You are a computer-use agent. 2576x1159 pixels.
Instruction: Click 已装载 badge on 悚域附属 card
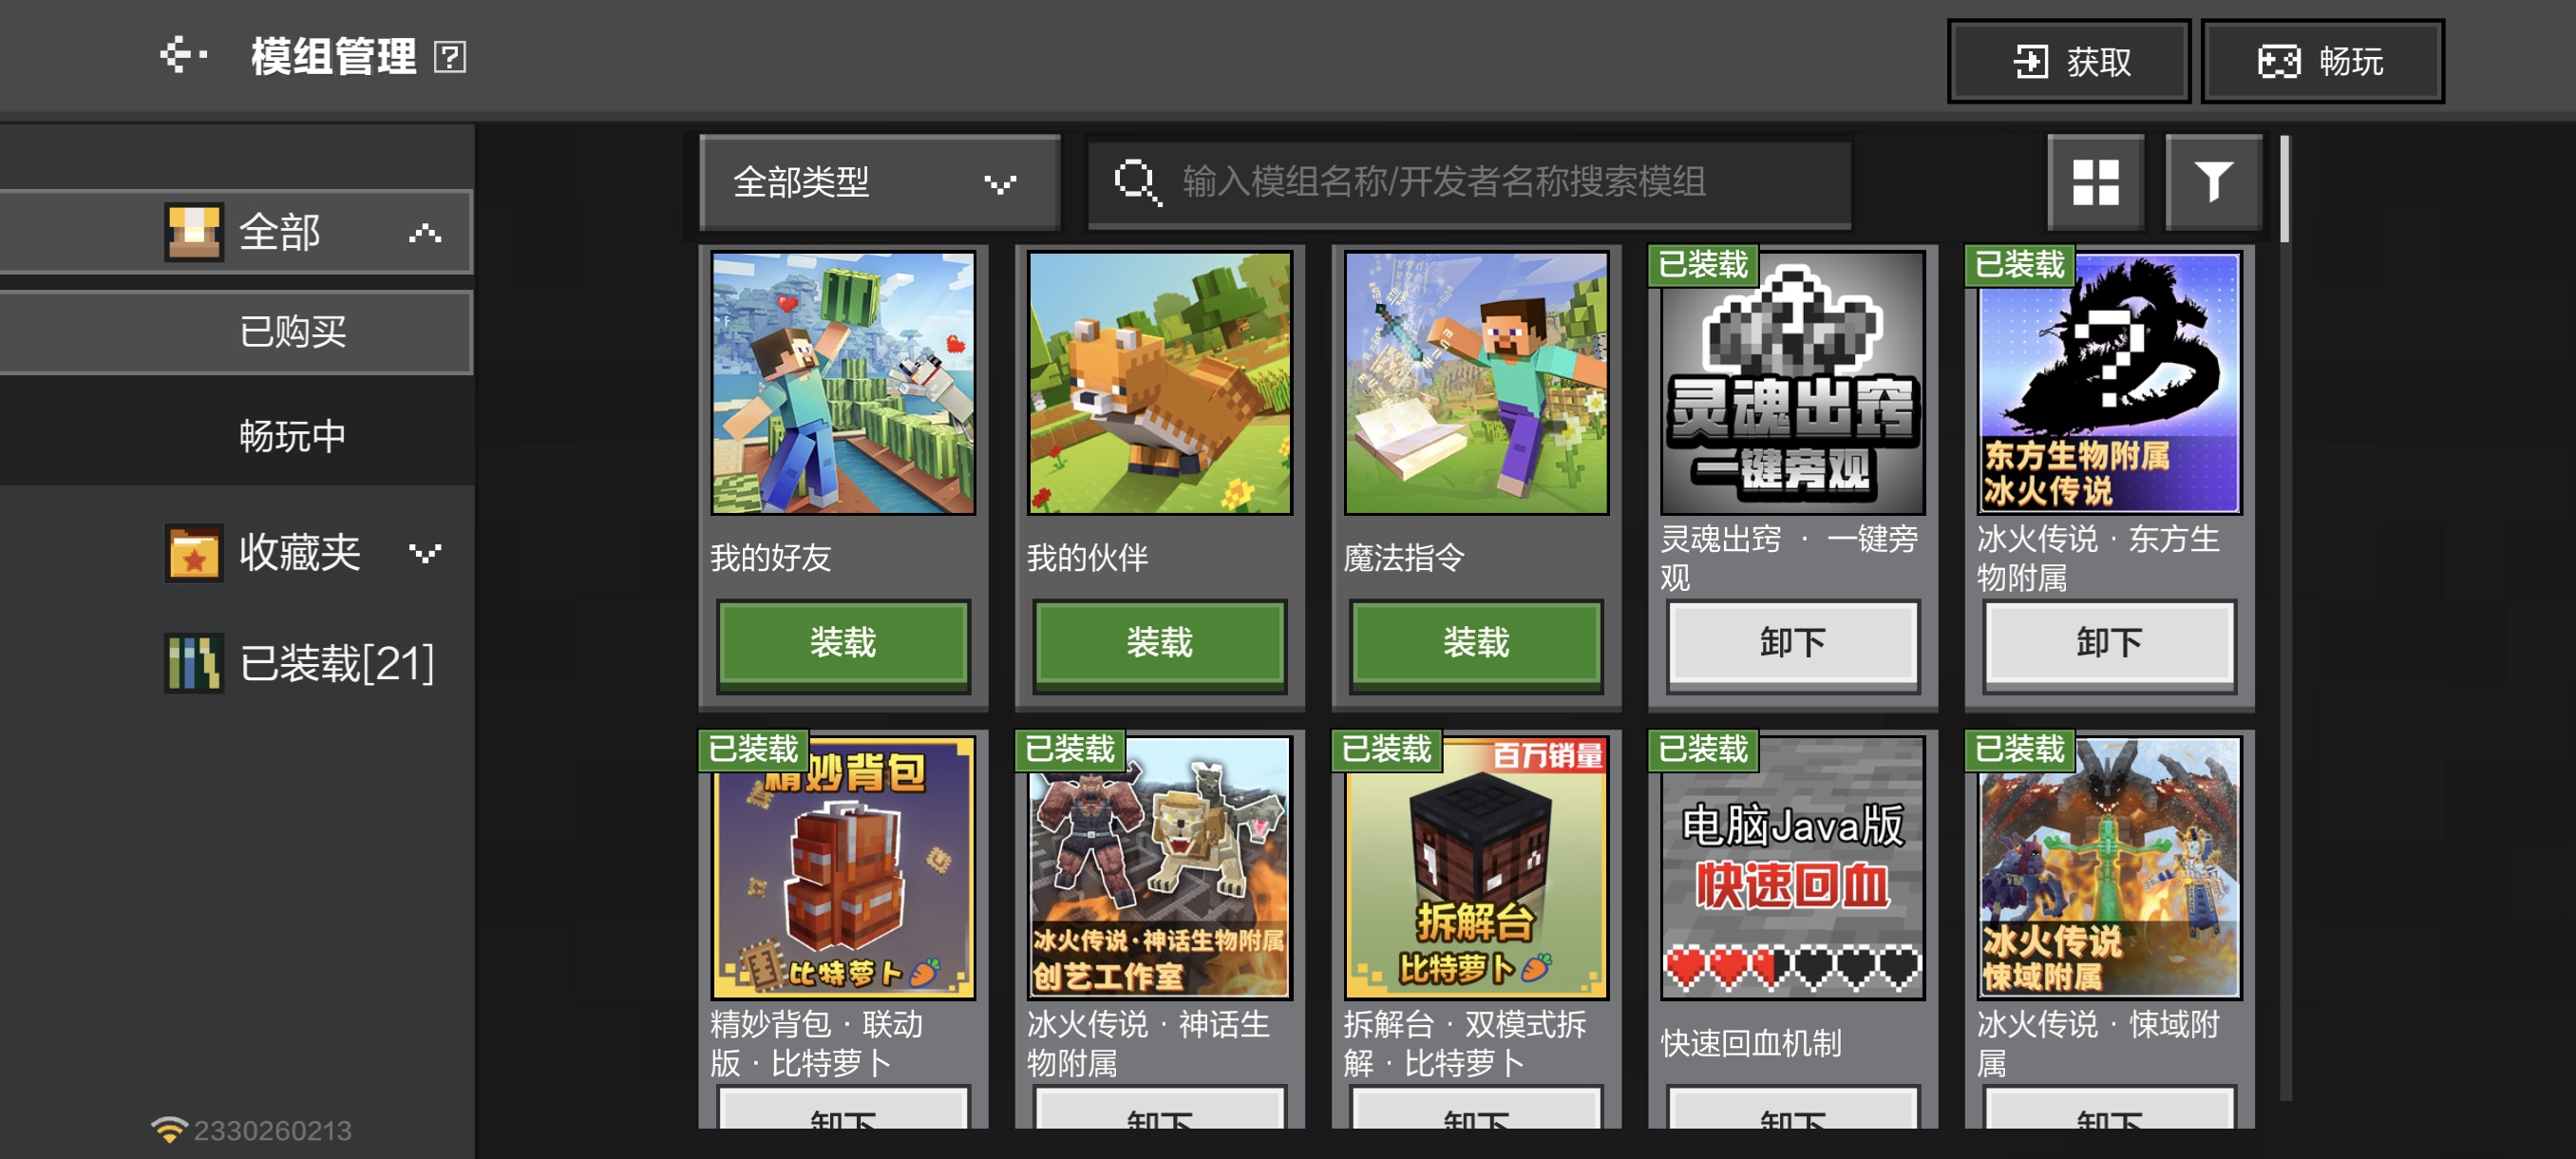tap(2019, 750)
